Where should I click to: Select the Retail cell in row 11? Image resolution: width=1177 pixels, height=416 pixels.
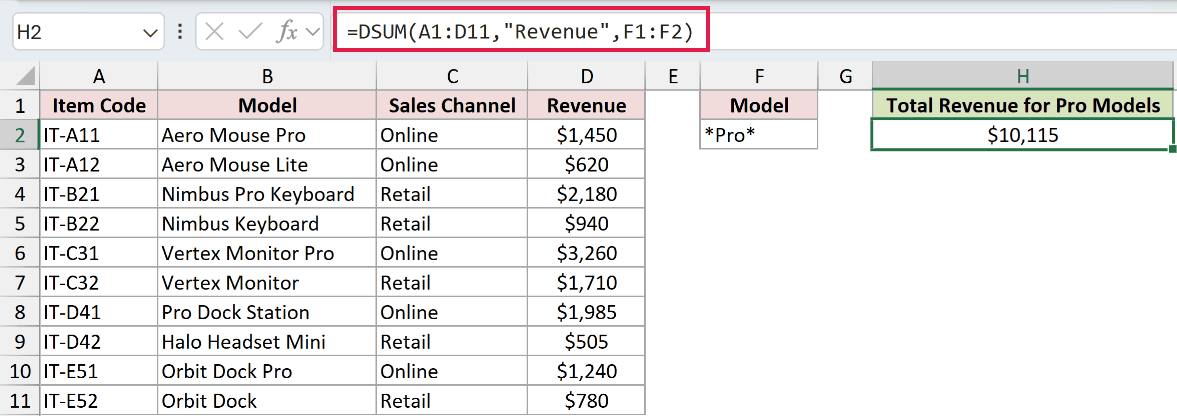click(x=452, y=401)
